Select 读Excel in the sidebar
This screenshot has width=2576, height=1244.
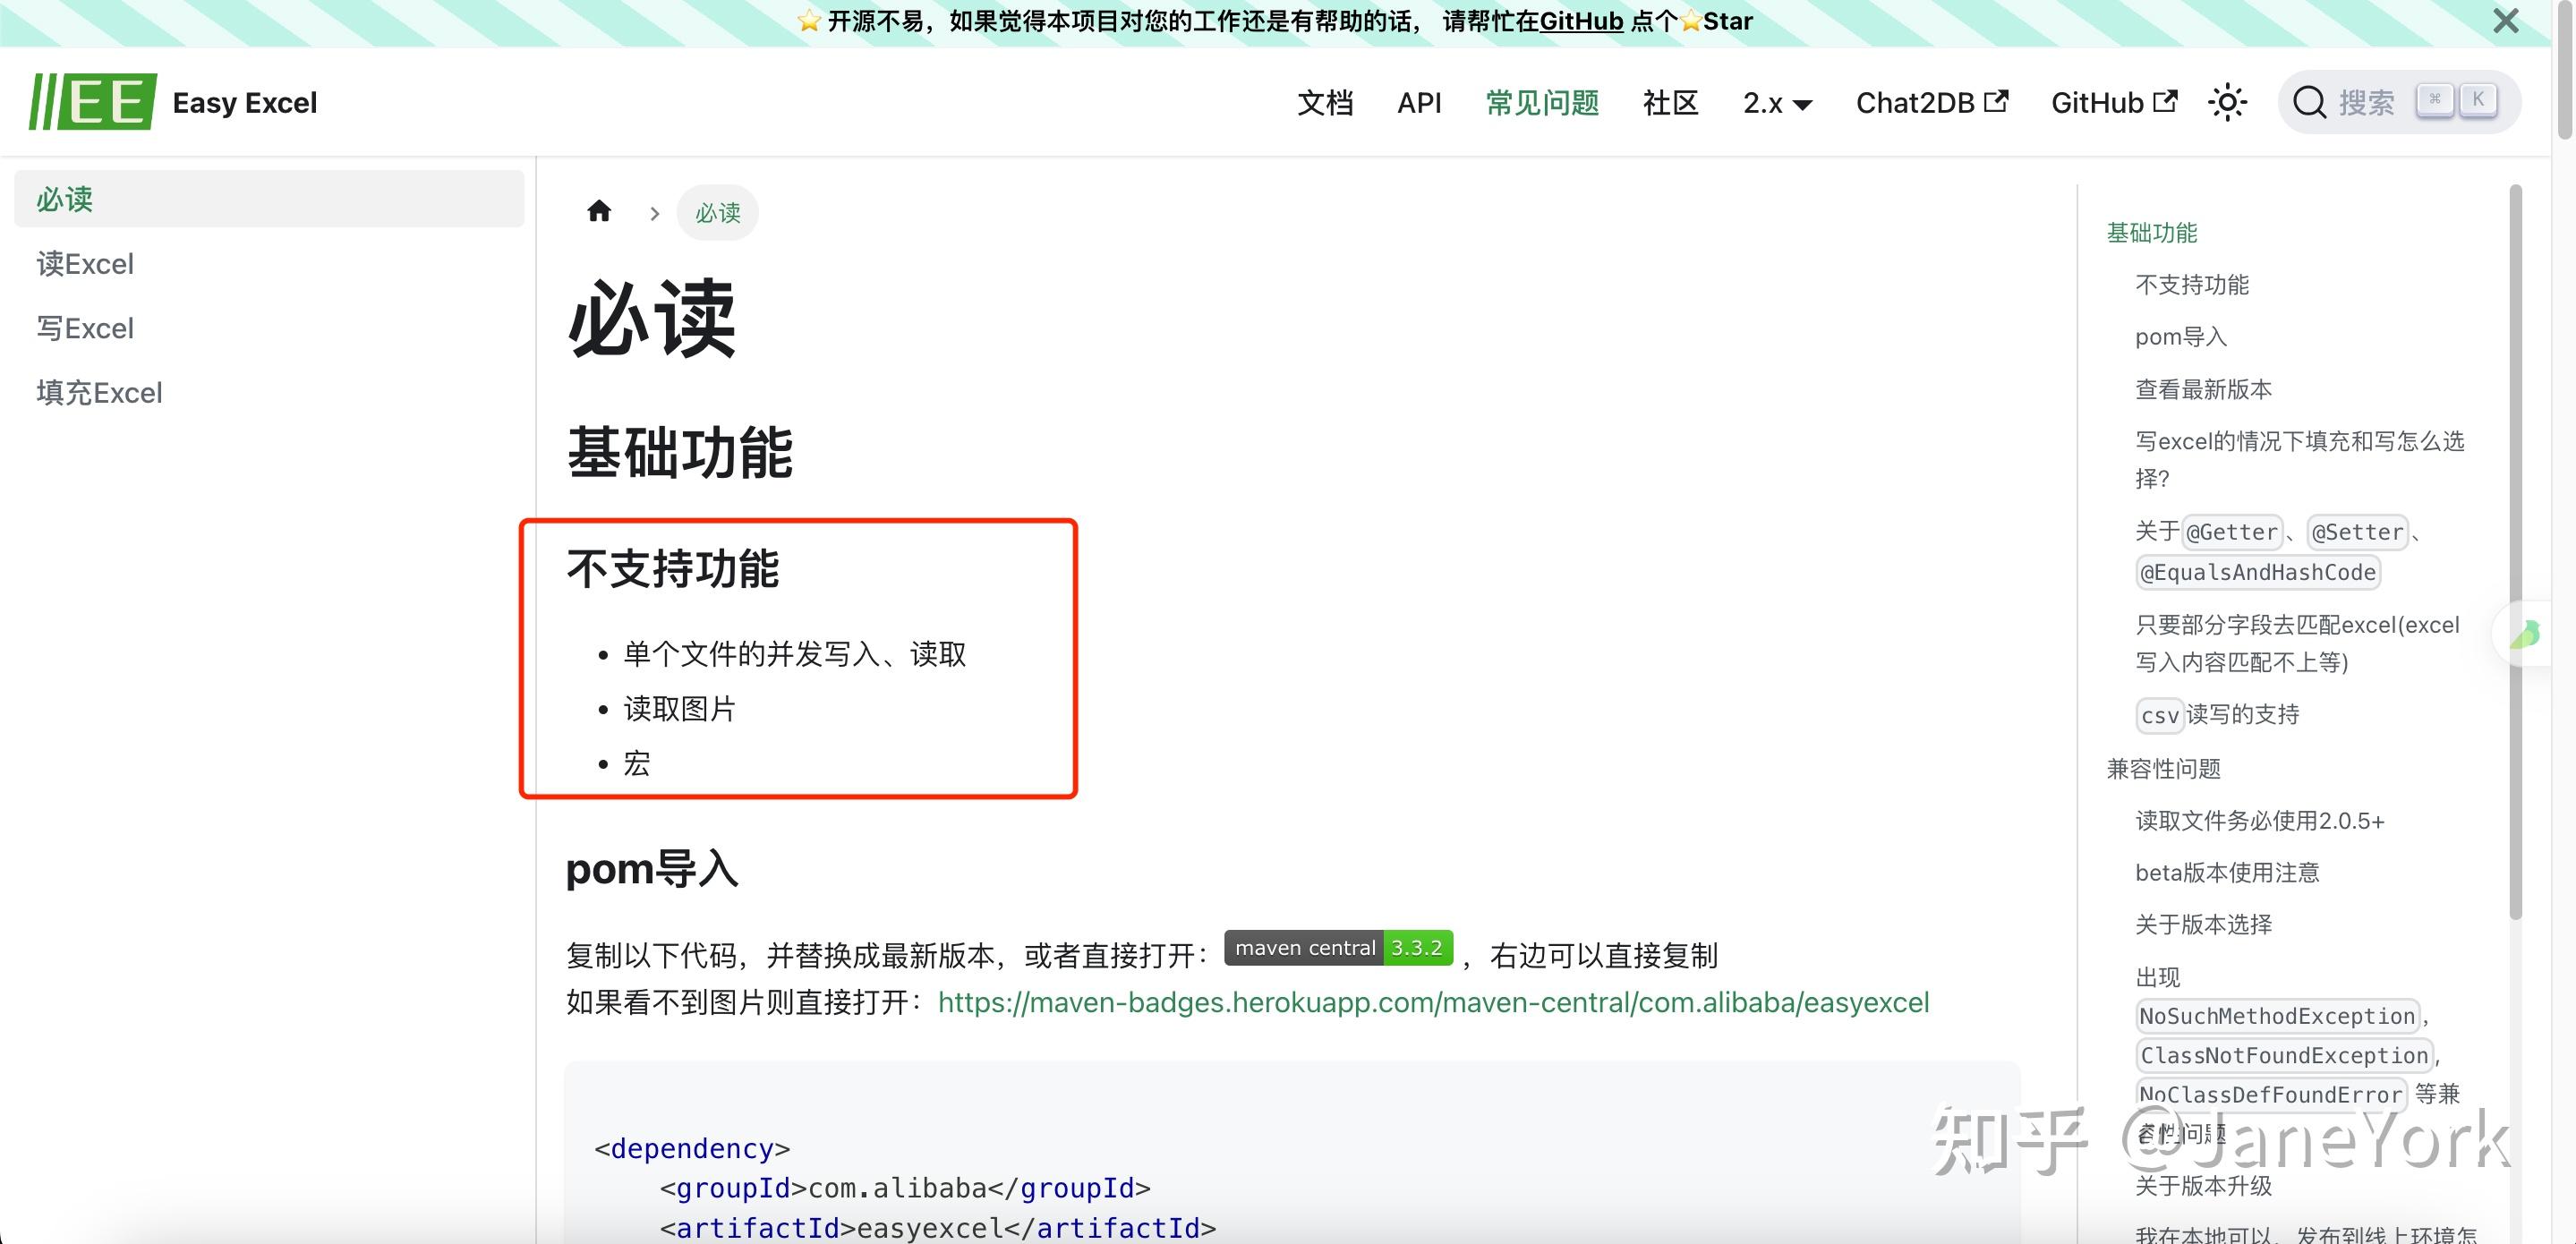pyautogui.click(x=85, y=263)
